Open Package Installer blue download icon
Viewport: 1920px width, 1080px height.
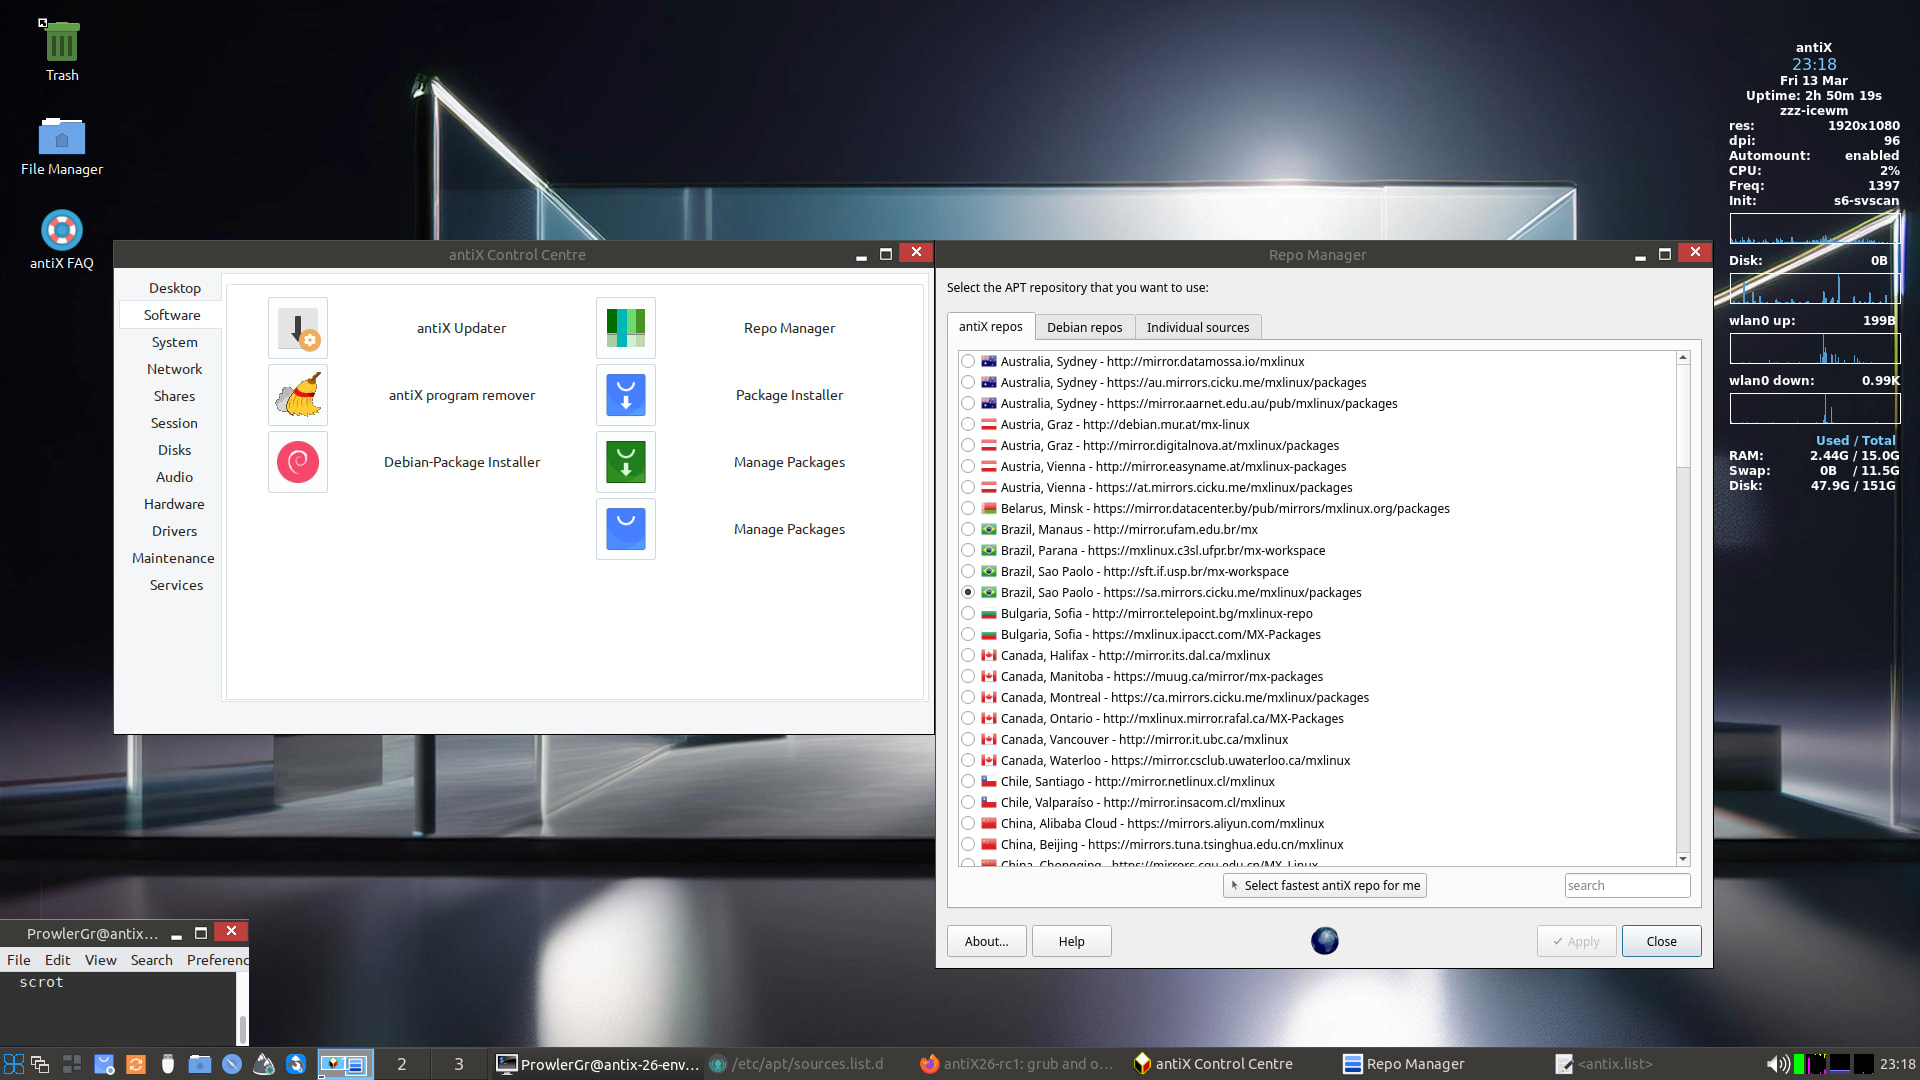625,395
